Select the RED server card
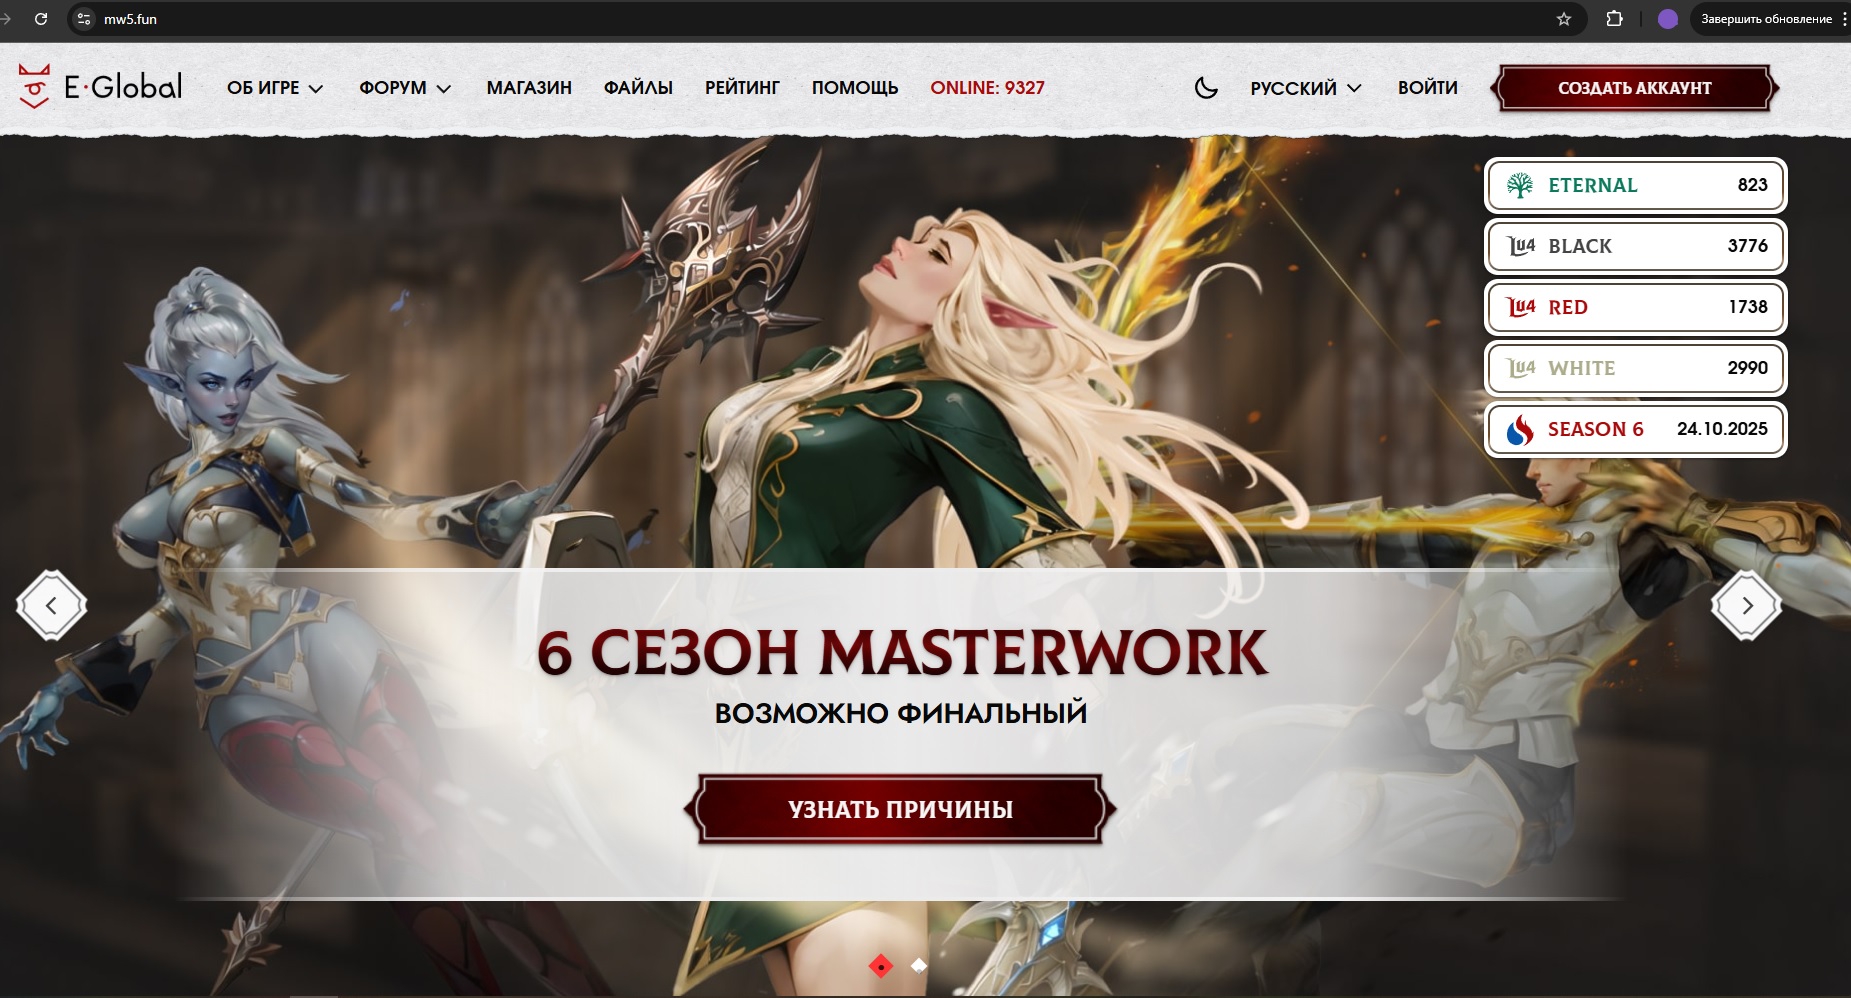1851x998 pixels. point(1636,307)
